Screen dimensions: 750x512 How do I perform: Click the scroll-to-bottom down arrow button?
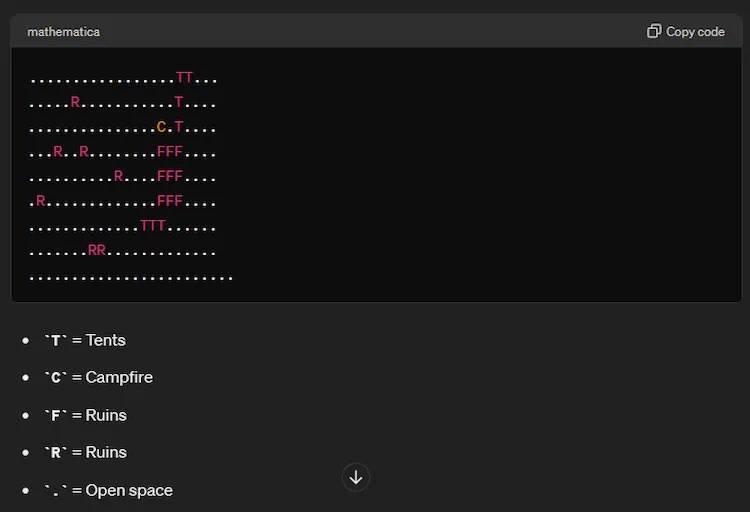356,478
